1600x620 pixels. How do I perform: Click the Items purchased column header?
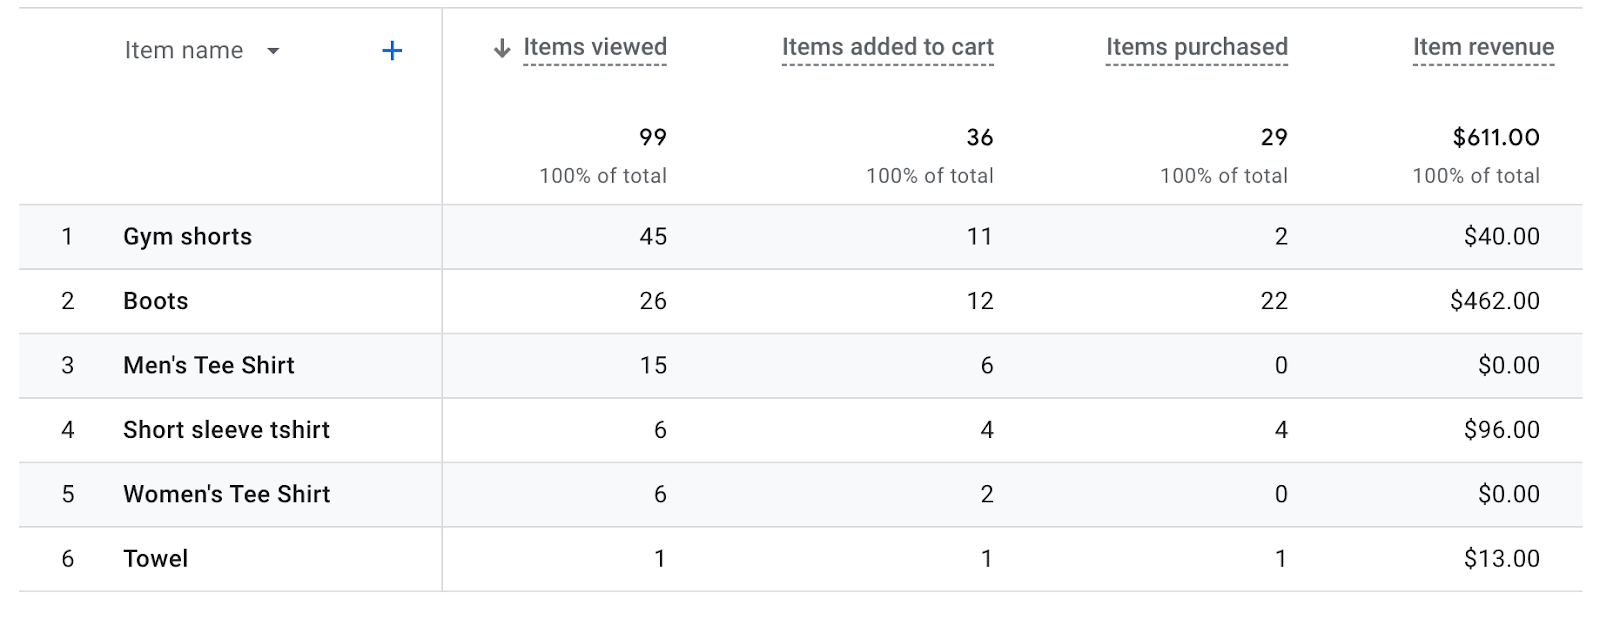pos(1196,47)
